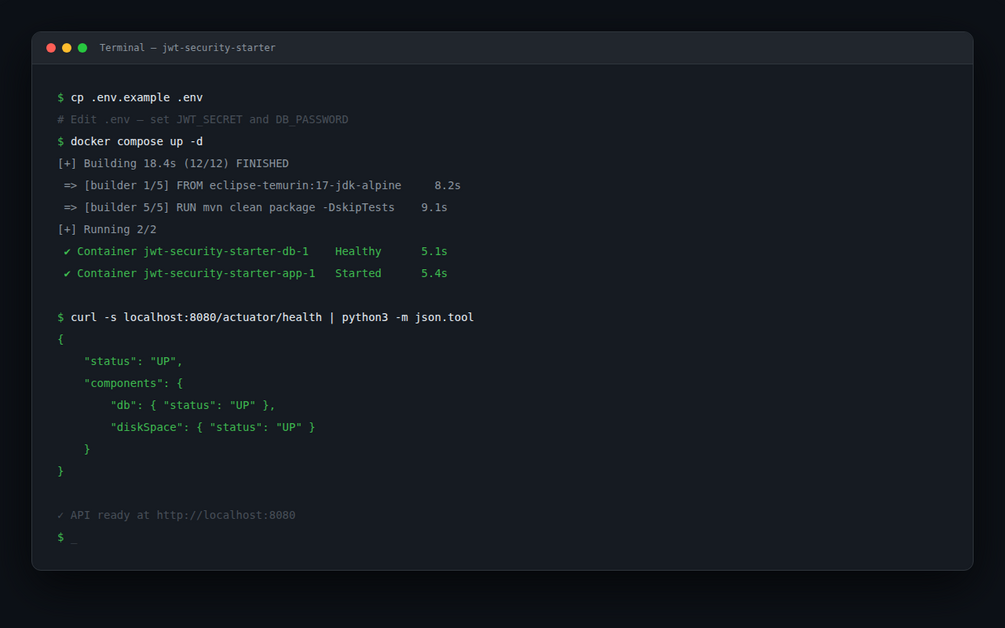Click the '8.2s' build time value
This screenshot has width=1005, height=628.
(x=447, y=186)
